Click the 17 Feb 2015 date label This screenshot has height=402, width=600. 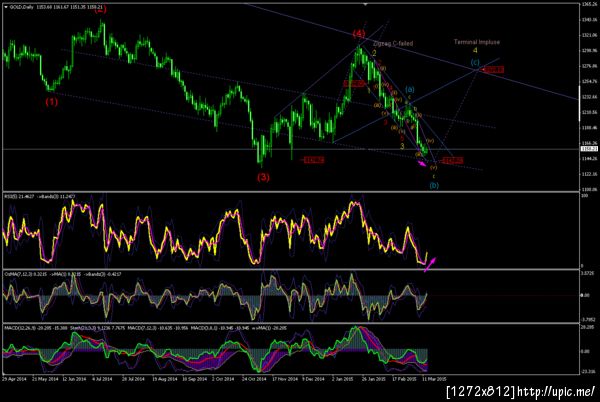pos(404,379)
